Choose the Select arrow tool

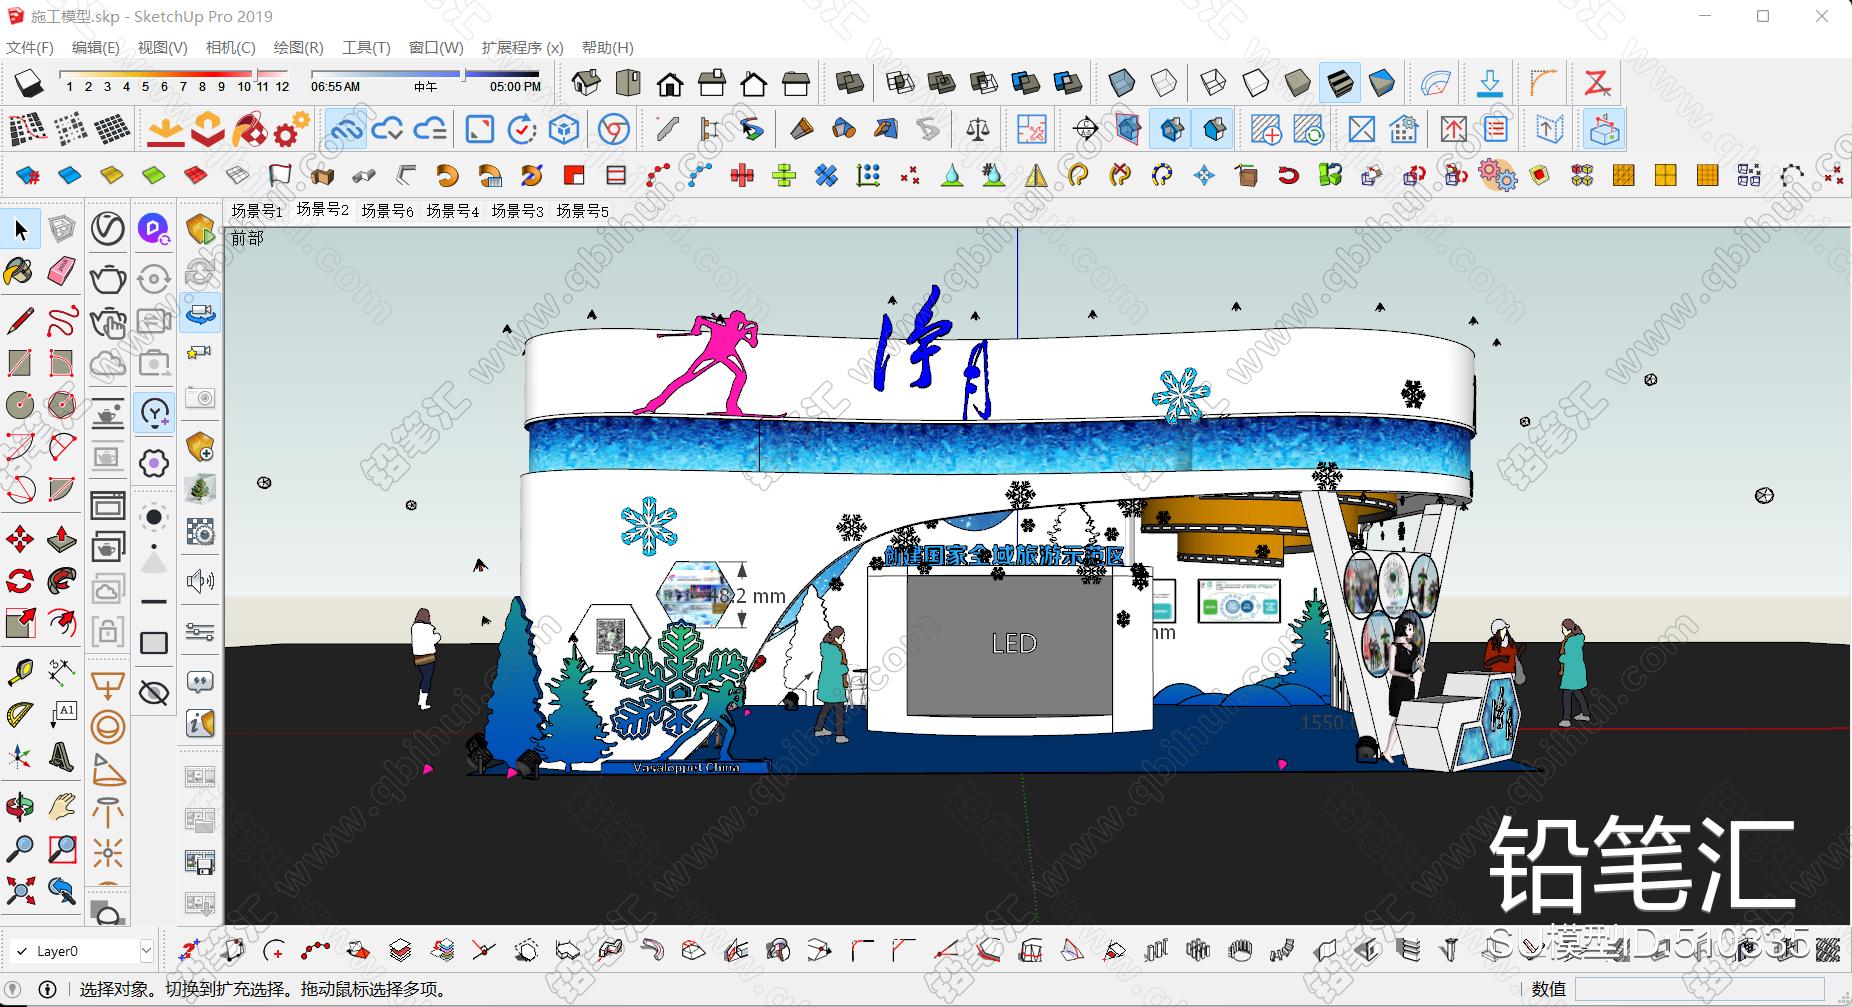[21, 230]
